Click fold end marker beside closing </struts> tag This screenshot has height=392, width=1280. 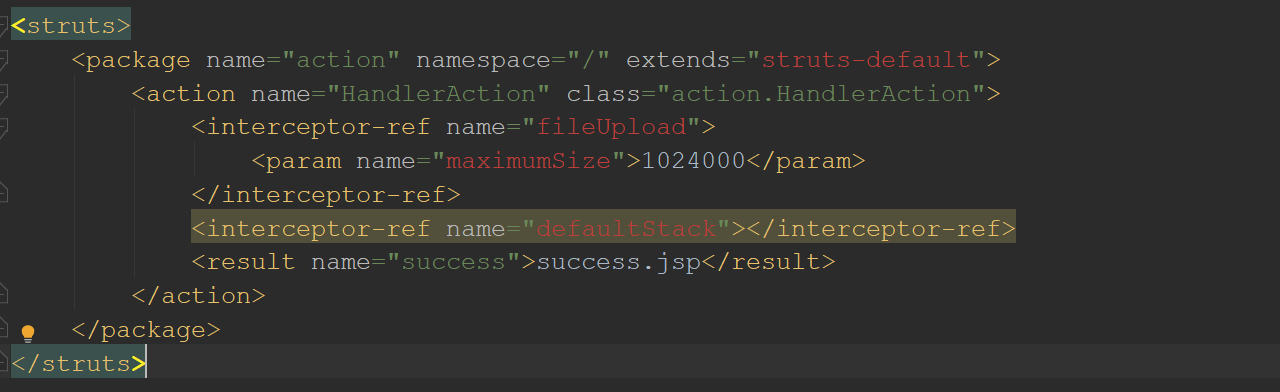(x=3, y=362)
